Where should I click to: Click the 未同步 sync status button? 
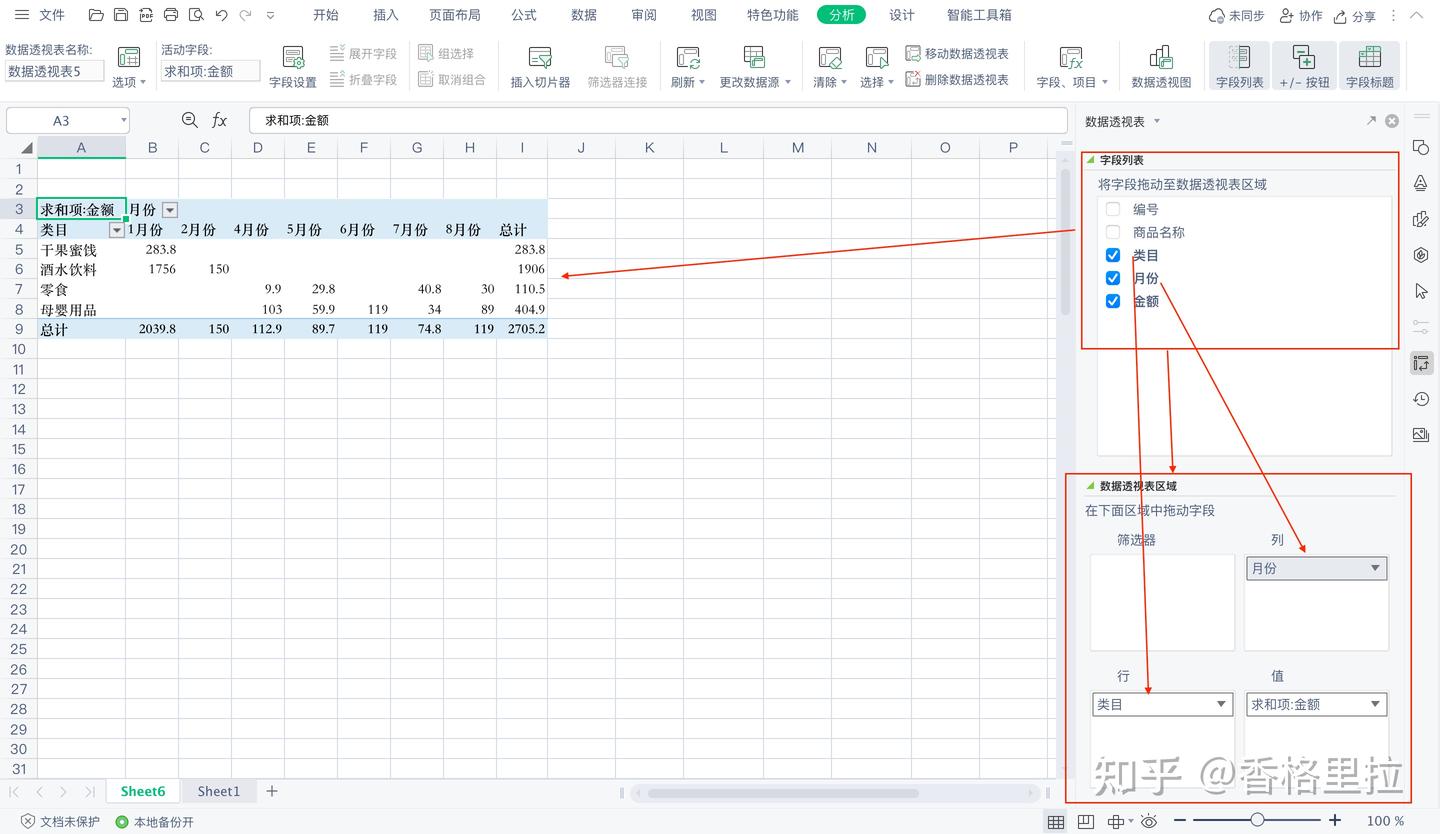1237,16
